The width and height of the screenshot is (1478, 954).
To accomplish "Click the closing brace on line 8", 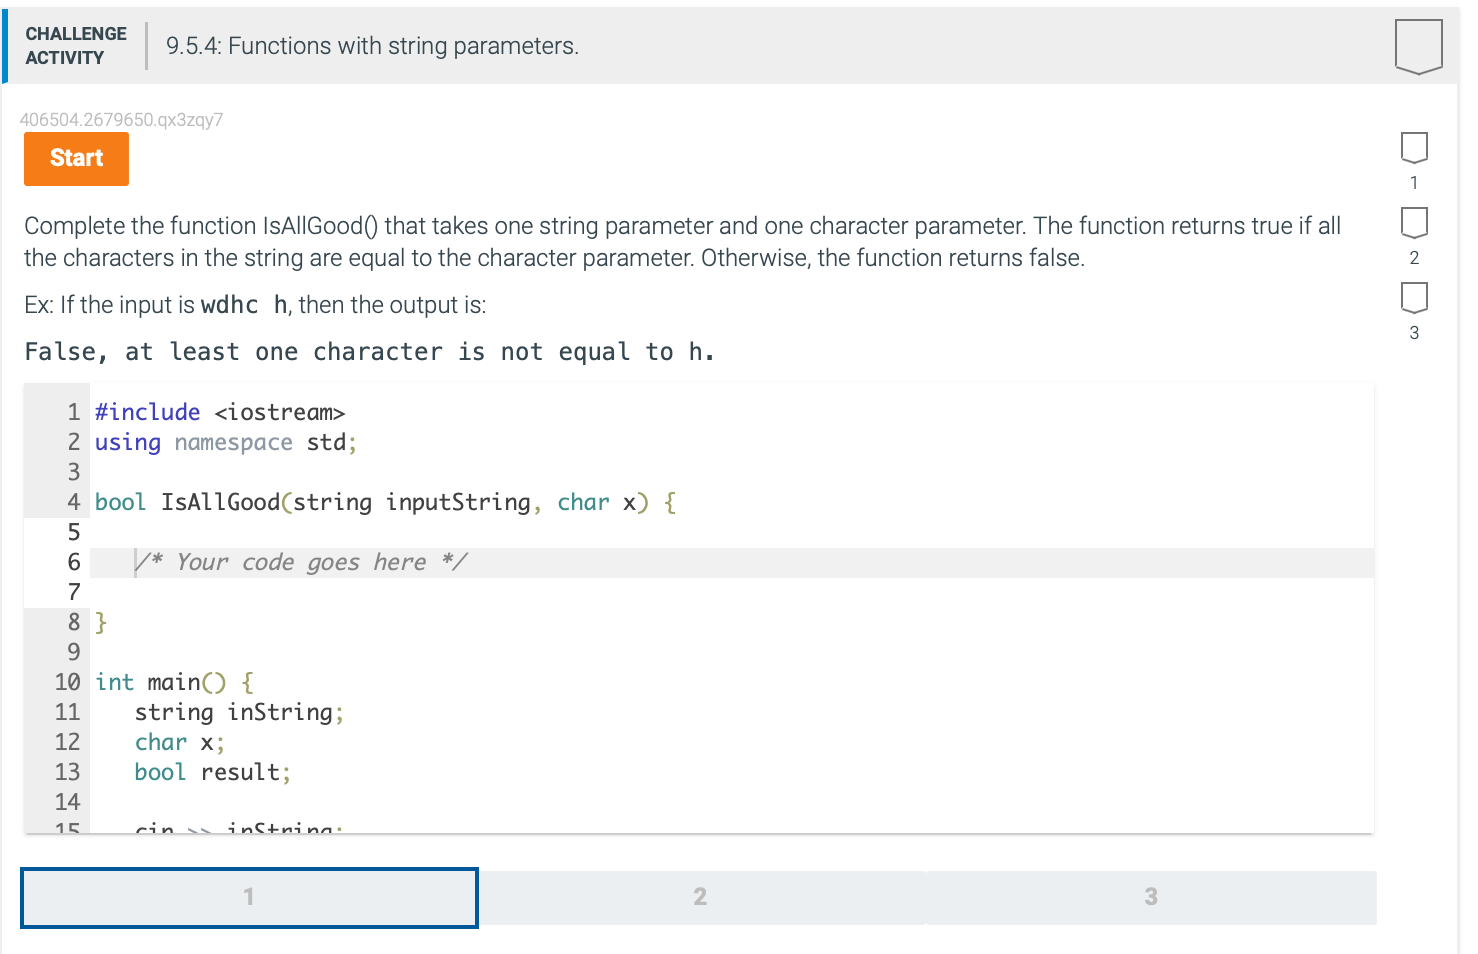I will pos(100,622).
